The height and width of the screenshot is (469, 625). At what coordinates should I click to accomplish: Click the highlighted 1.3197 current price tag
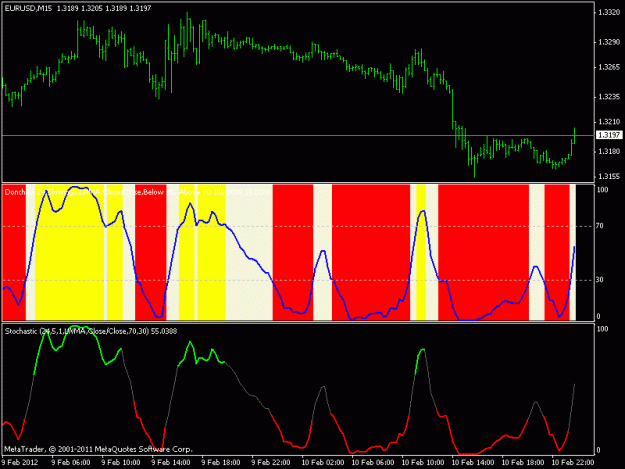point(609,135)
